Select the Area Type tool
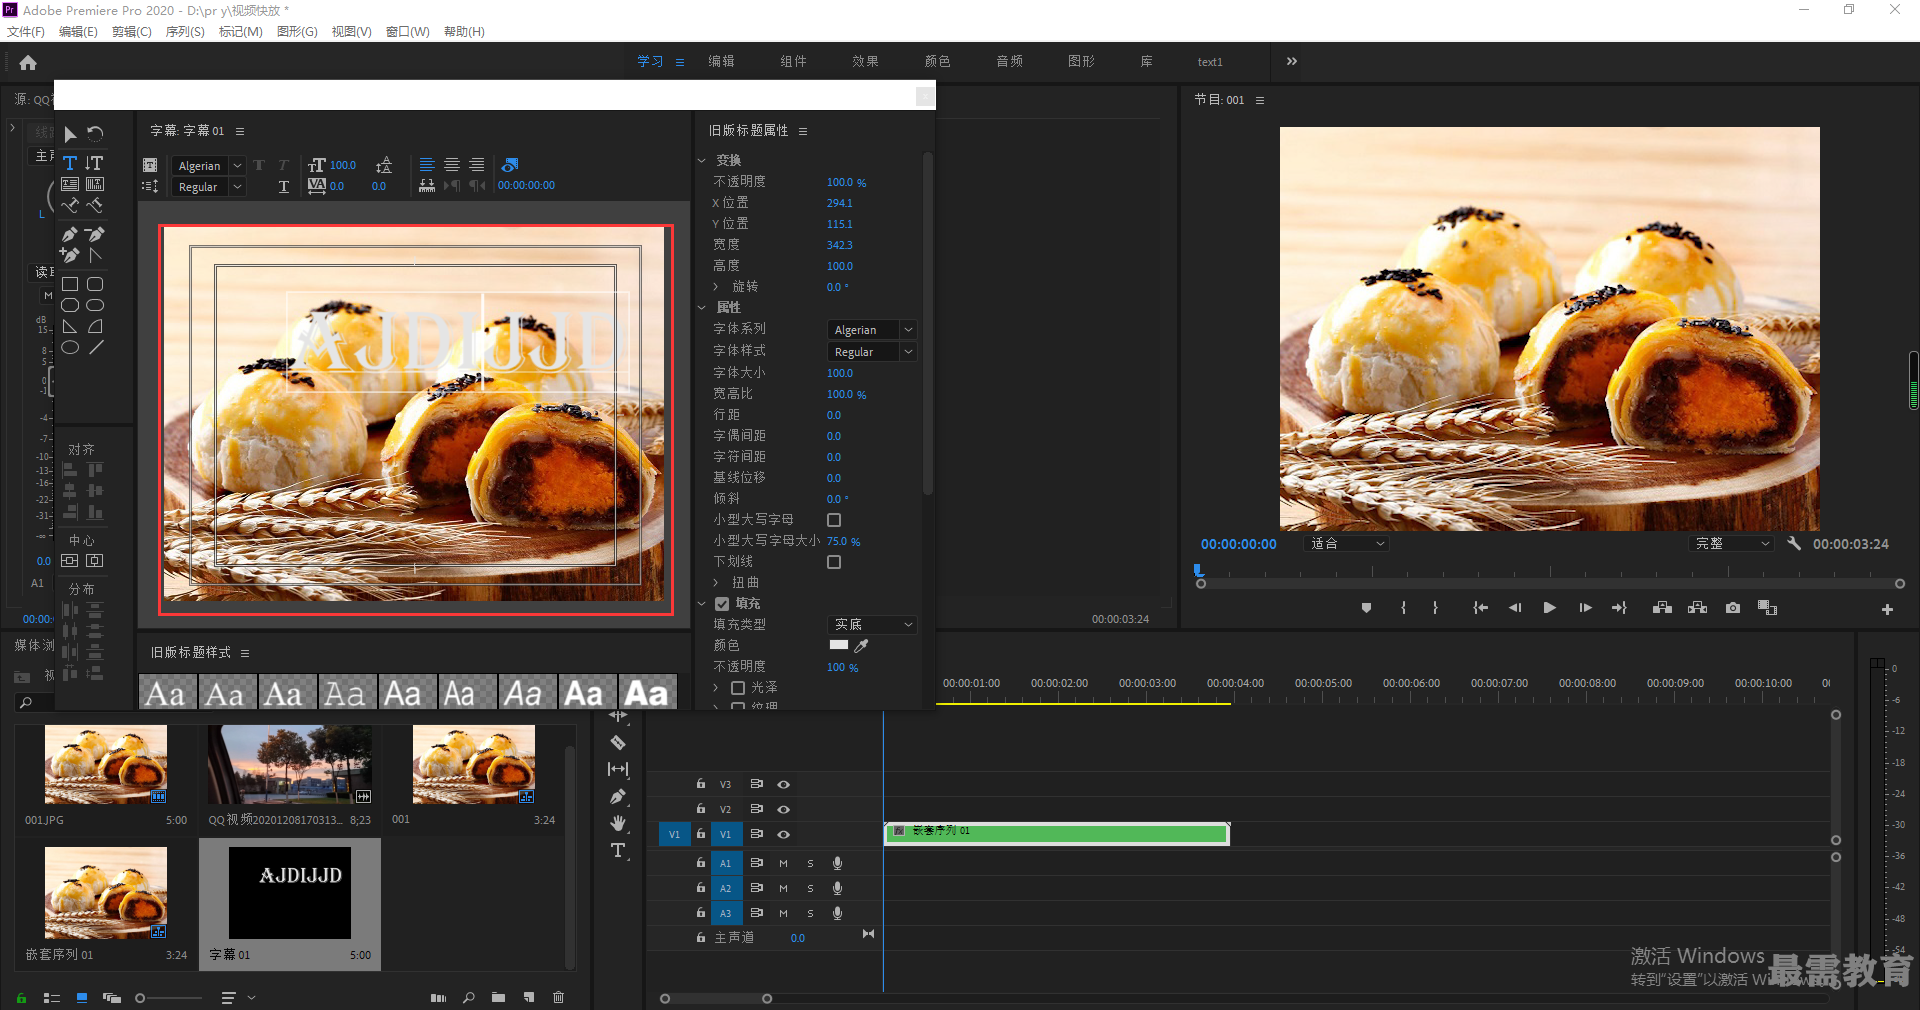 click(x=70, y=184)
